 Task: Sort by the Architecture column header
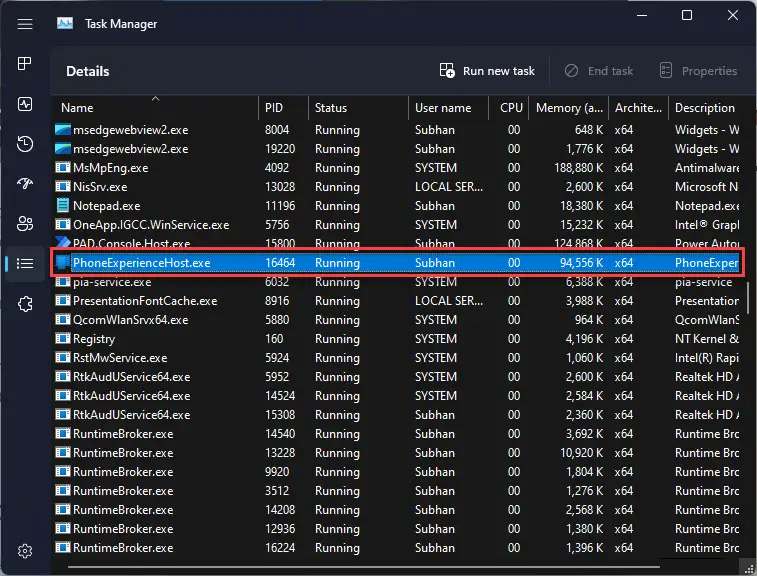click(x=639, y=108)
